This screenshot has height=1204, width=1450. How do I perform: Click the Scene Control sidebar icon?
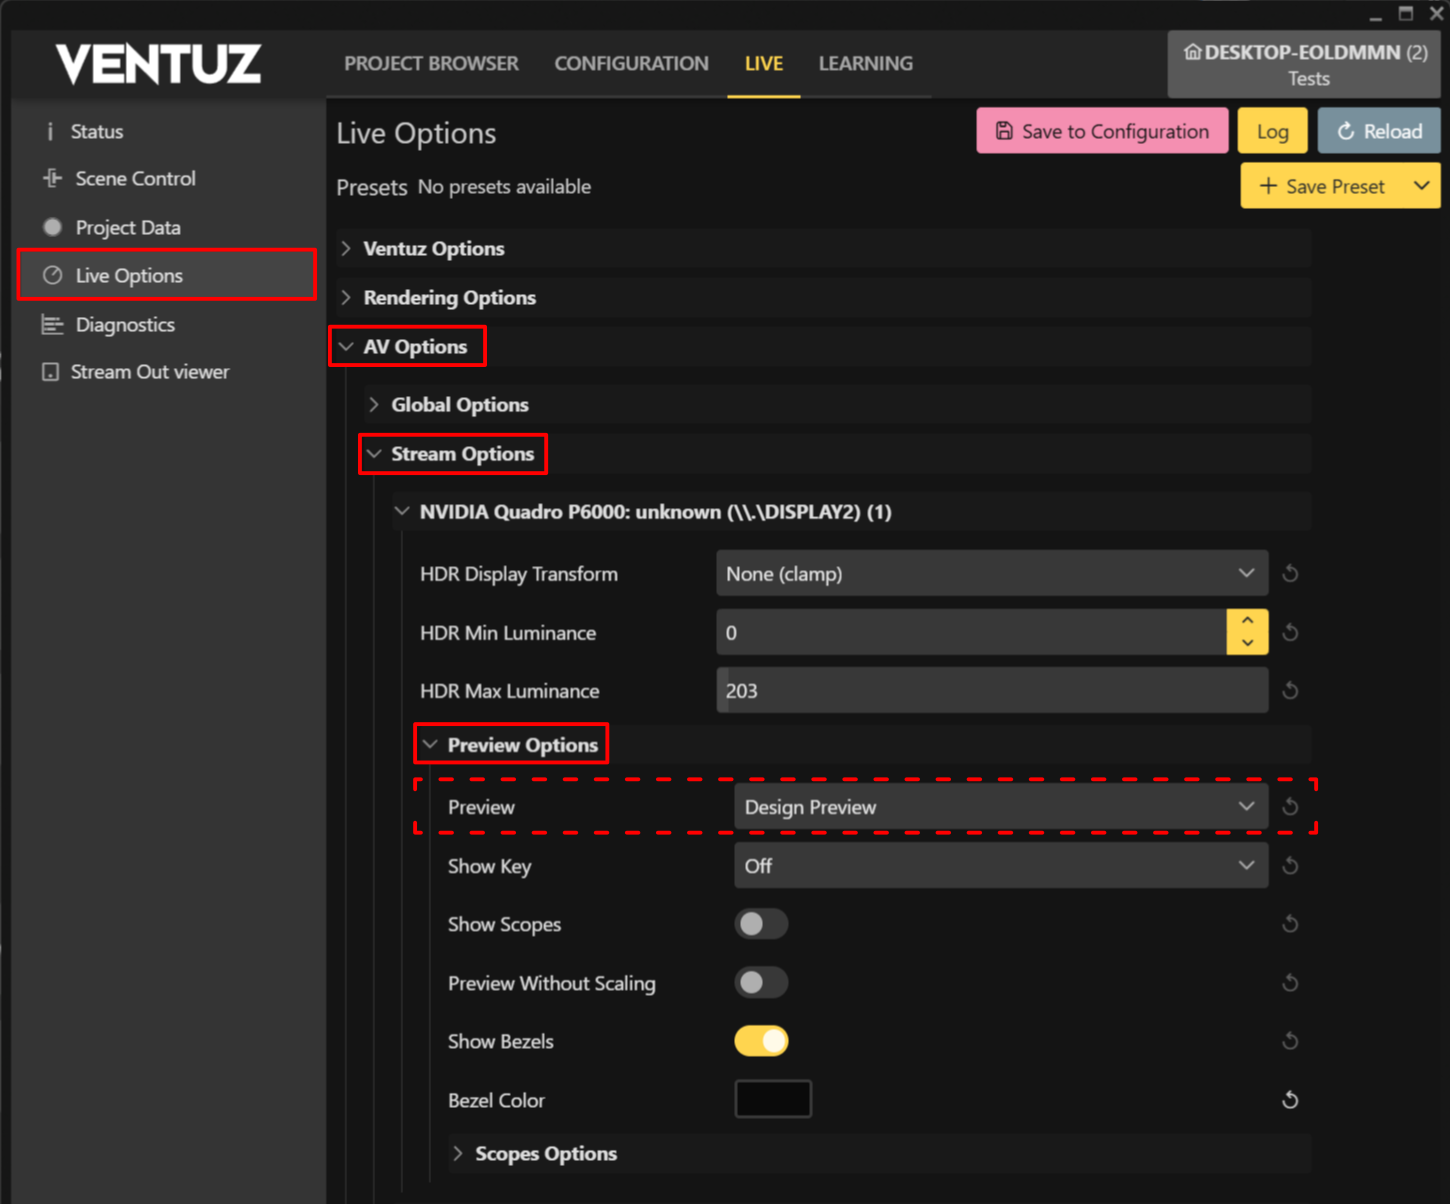[52, 179]
